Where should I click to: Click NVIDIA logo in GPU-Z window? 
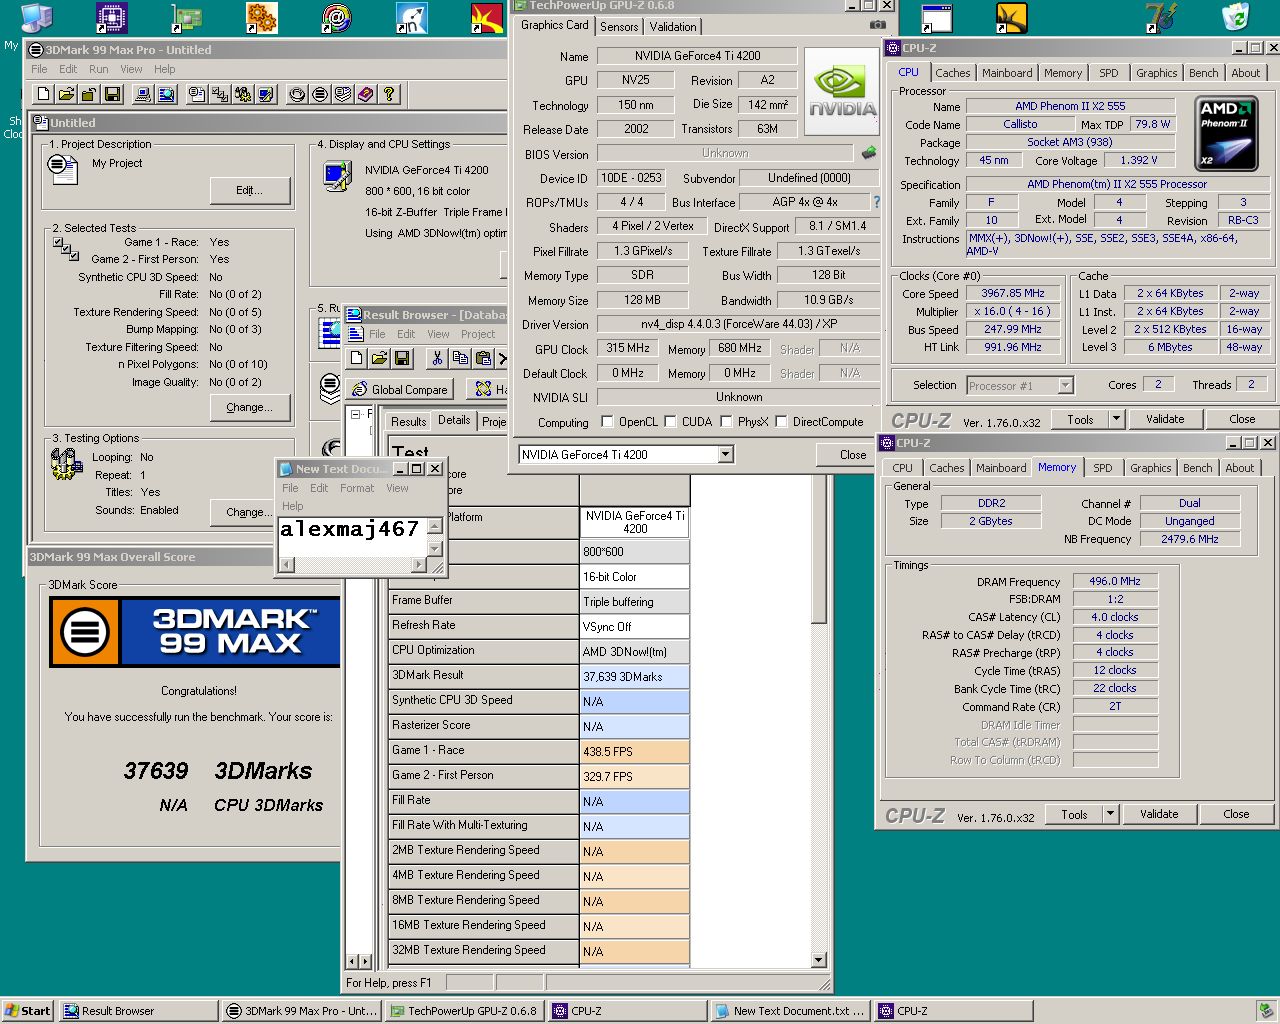842,90
